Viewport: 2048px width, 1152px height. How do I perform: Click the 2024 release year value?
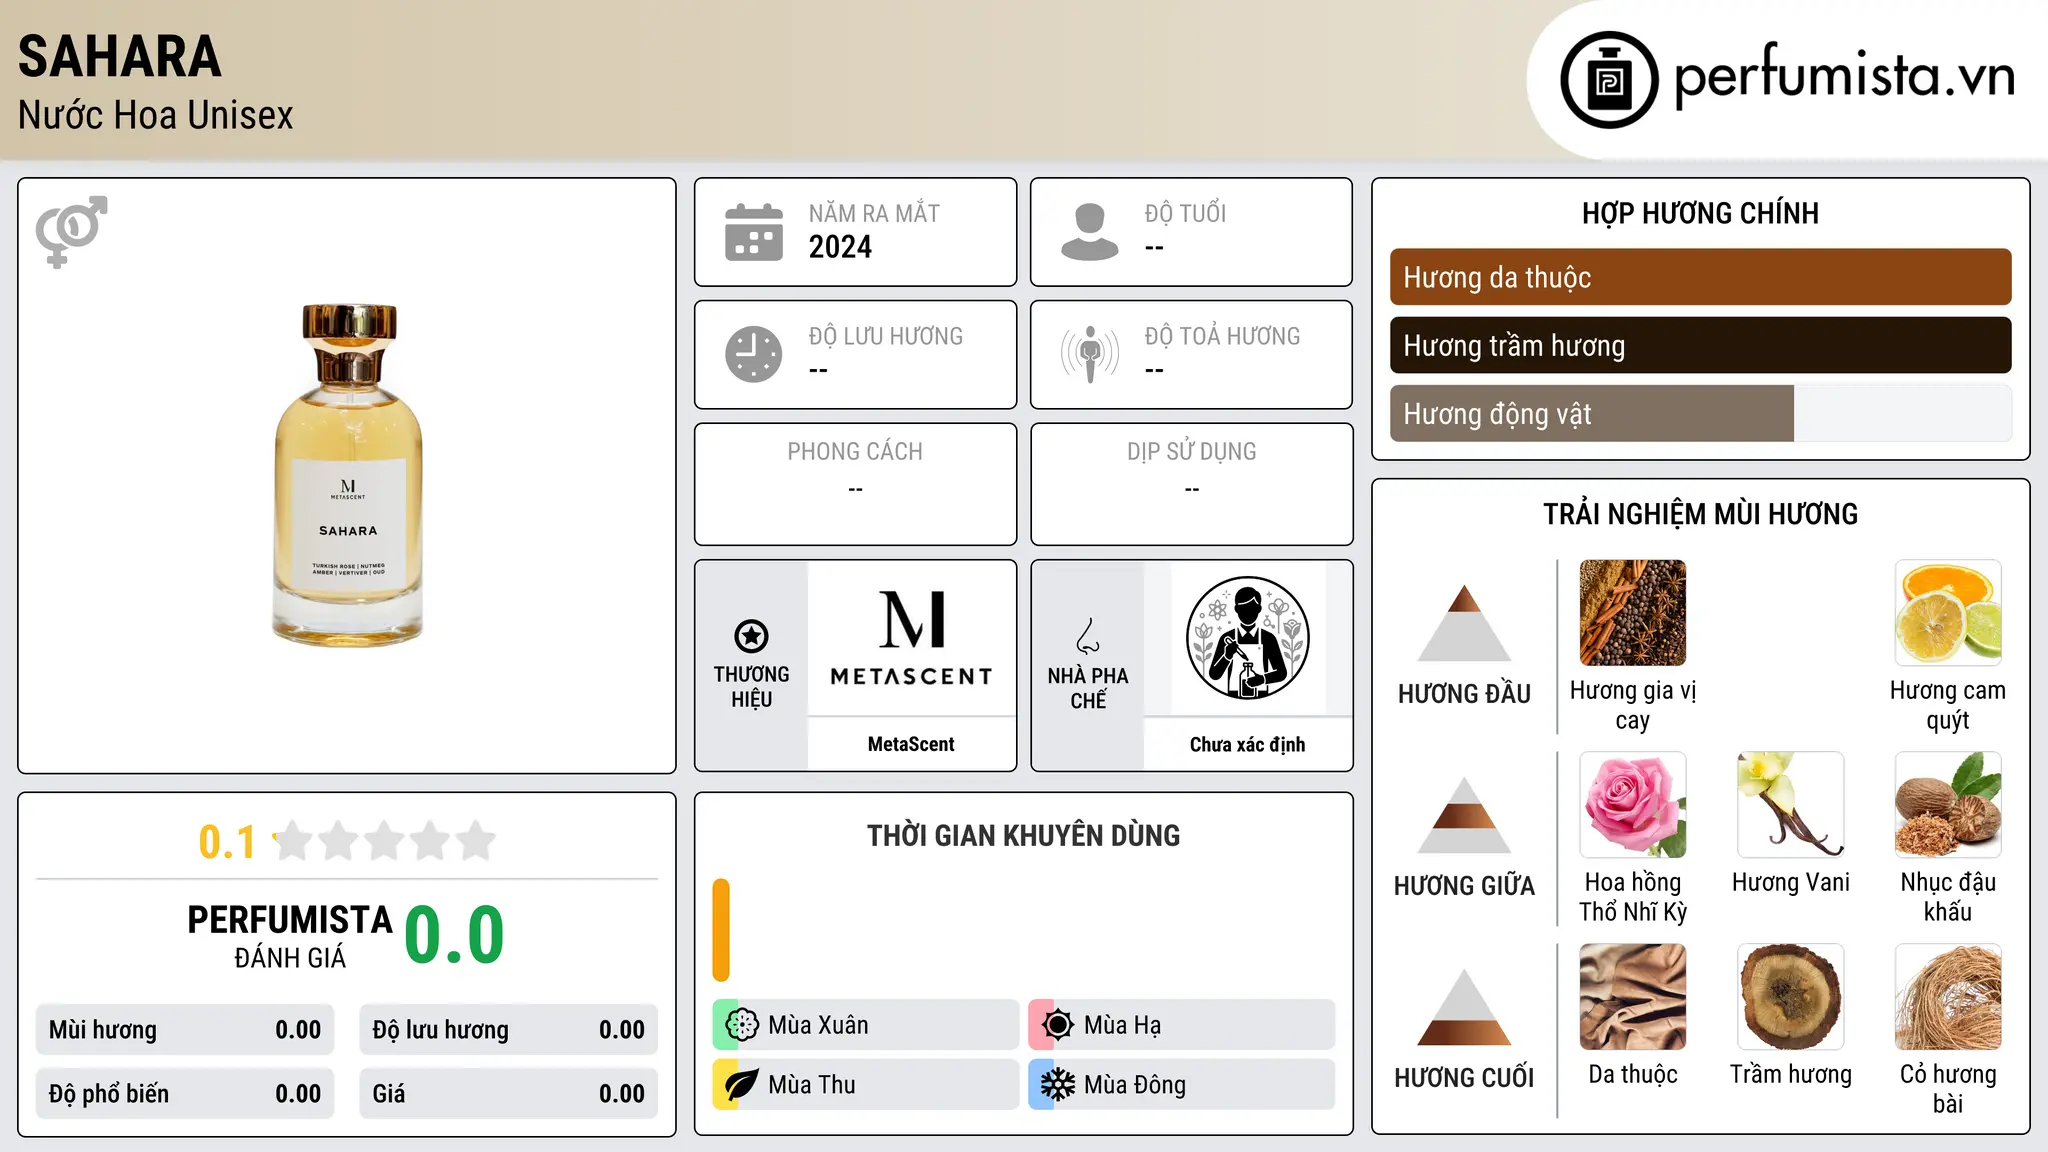(x=840, y=247)
